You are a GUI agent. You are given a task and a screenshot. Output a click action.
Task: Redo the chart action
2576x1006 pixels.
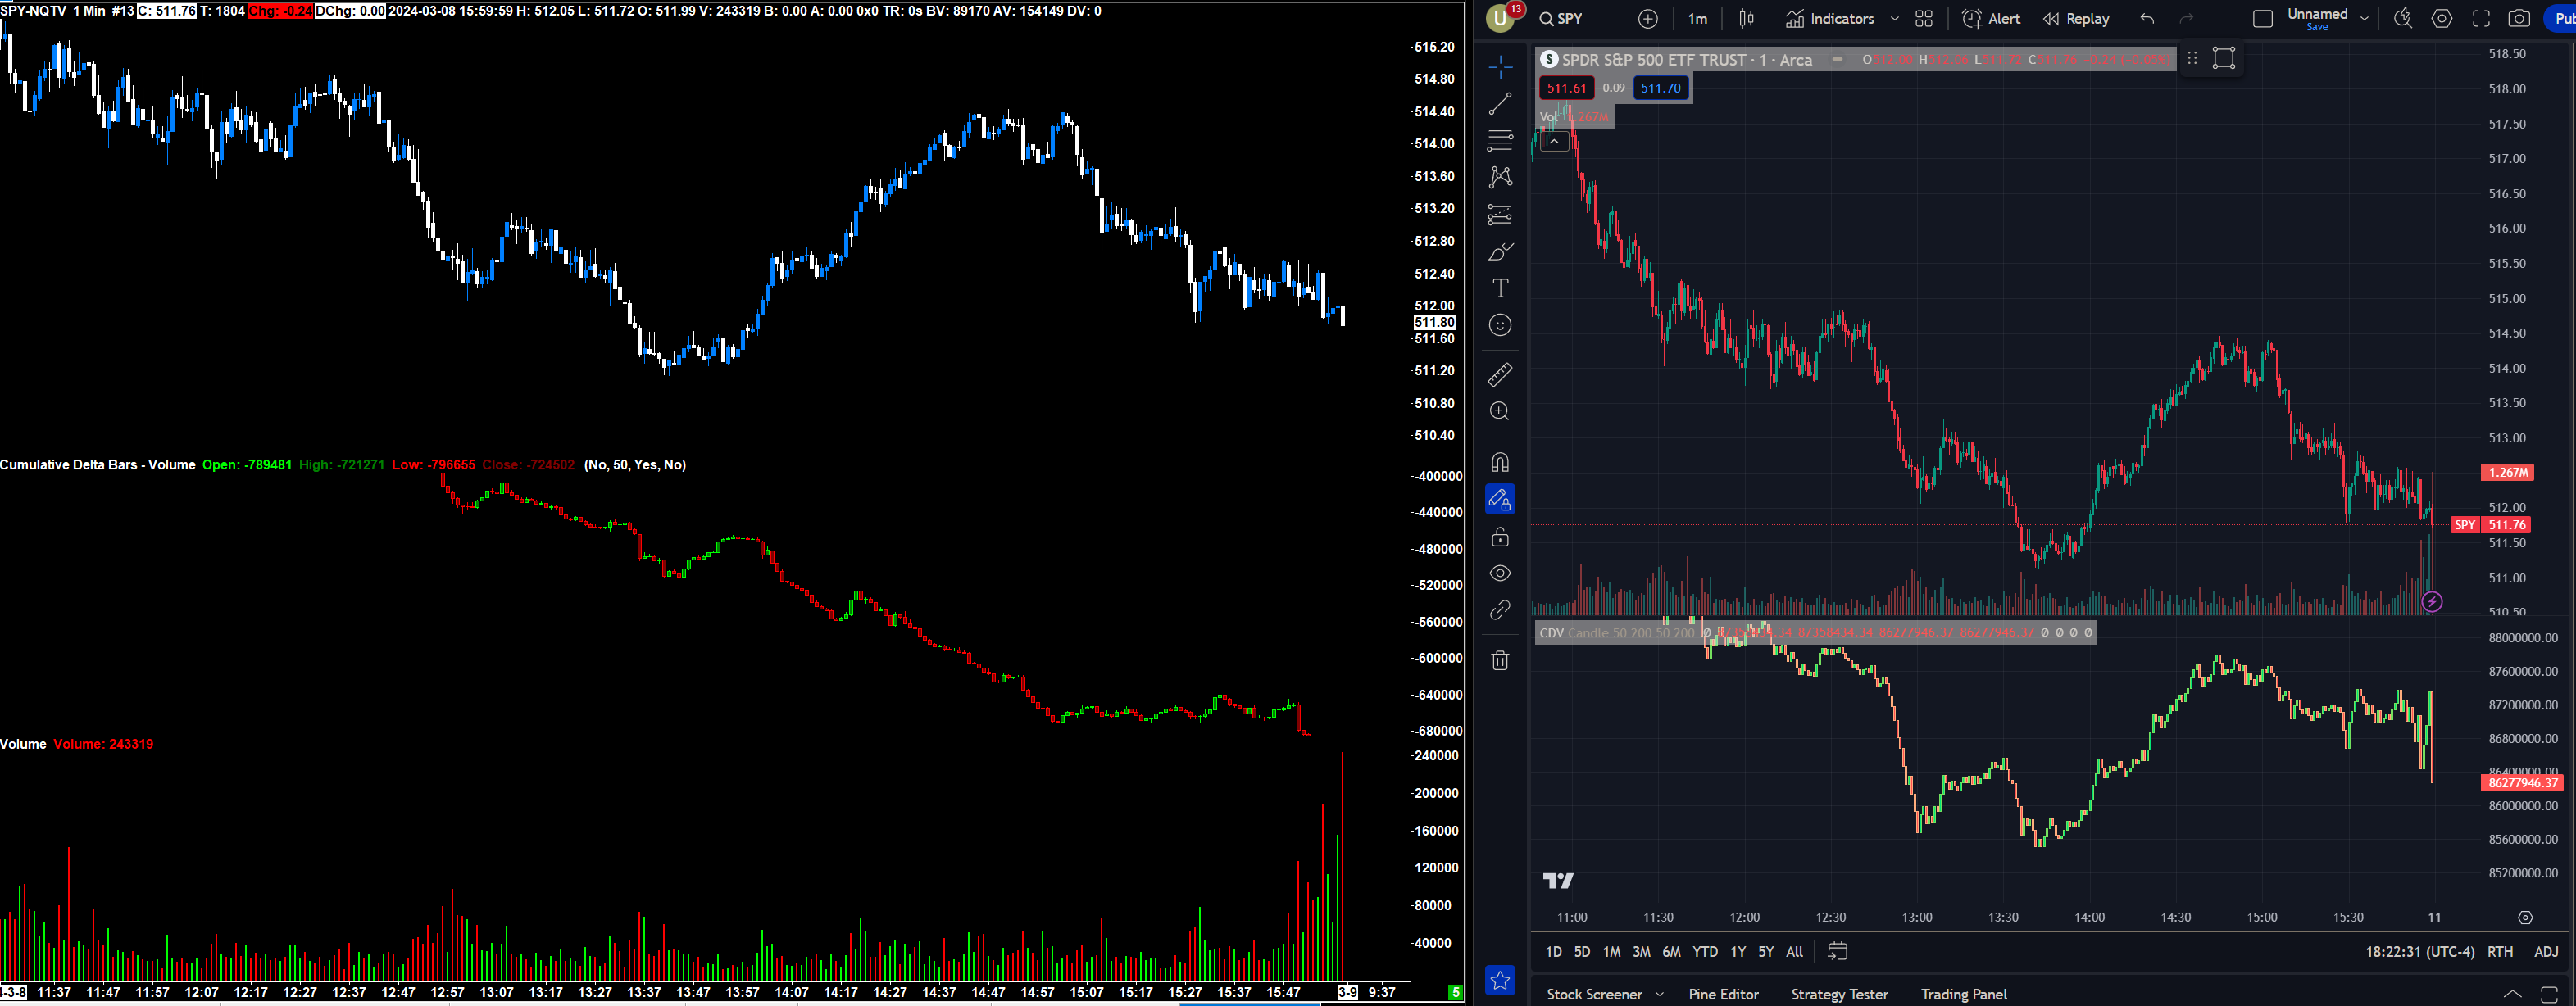click(x=2186, y=19)
